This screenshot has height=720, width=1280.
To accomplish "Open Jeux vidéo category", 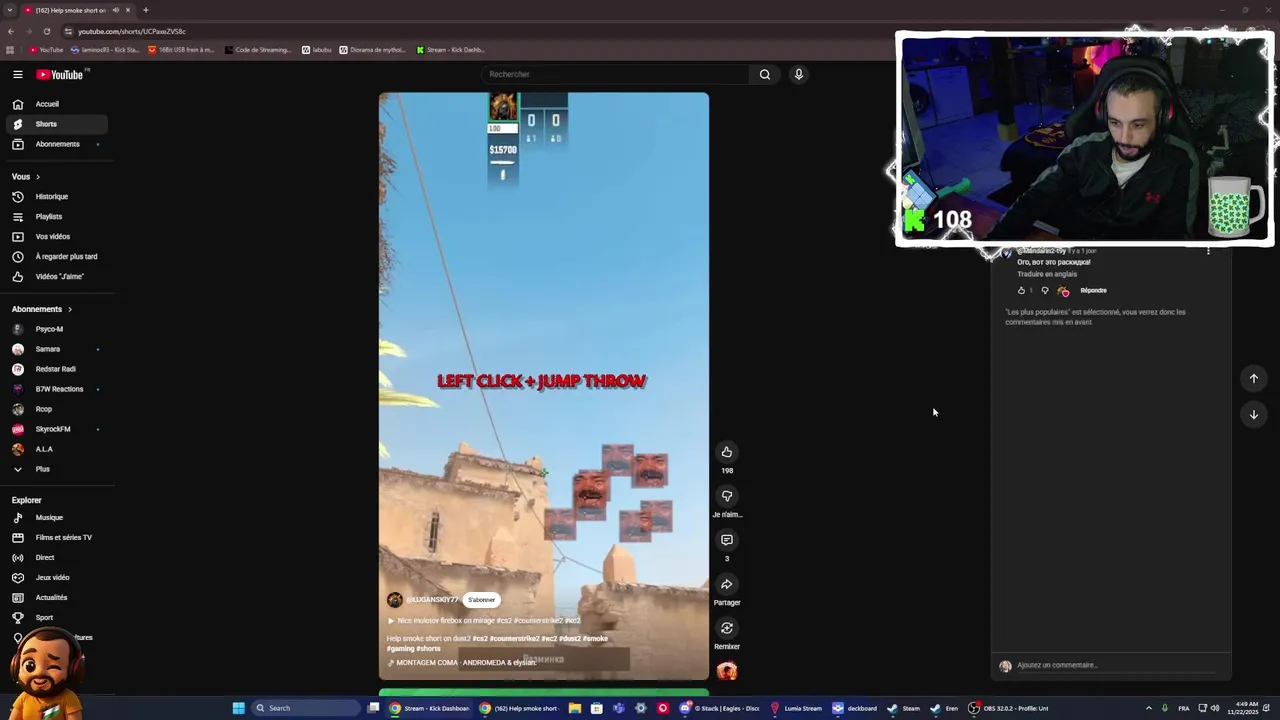I will (x=56, y=577).
